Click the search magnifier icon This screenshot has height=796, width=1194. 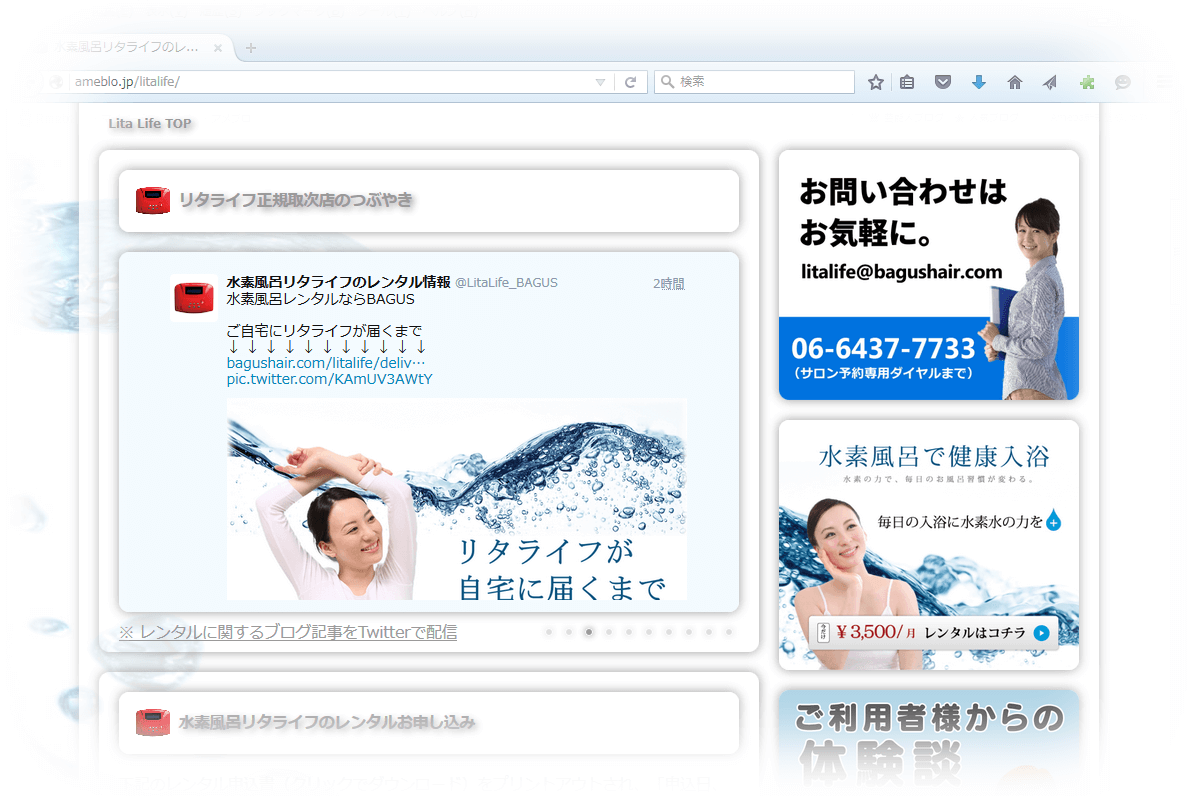pos(667,82)
